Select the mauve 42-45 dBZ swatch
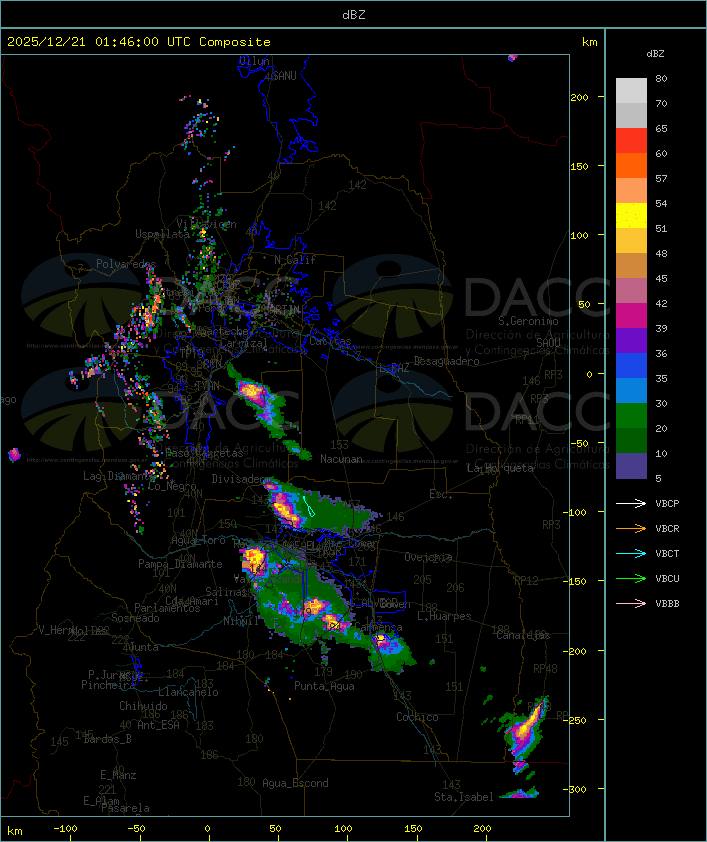 [631, 291]
